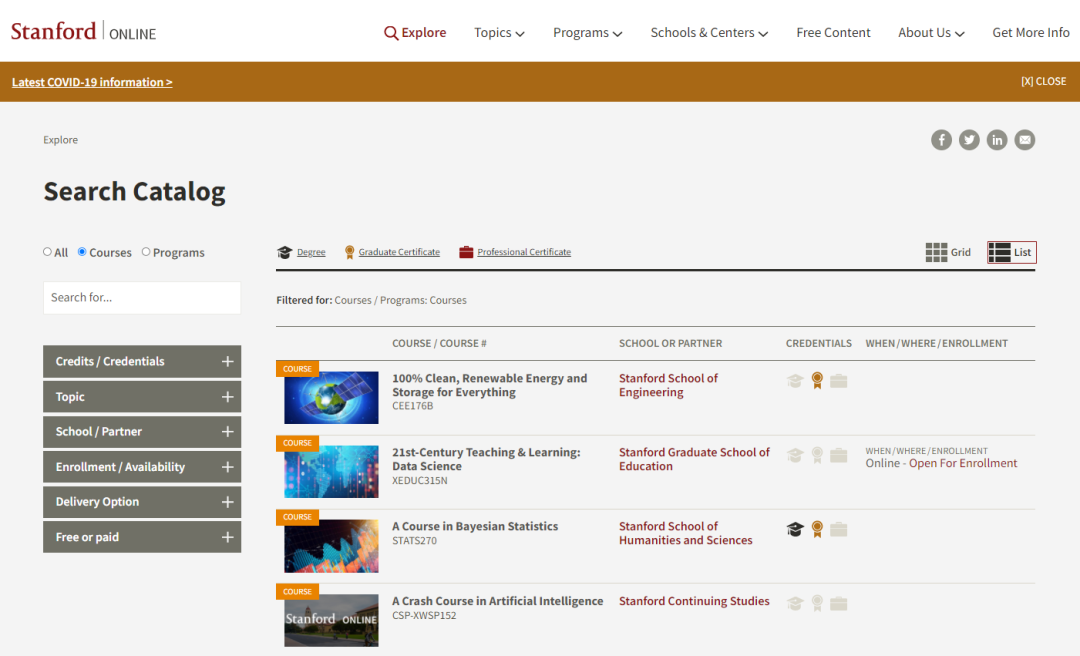Click the Degree graduation cap legend icon
This screenshot has width=1080, height=656.
pos(284,252)
